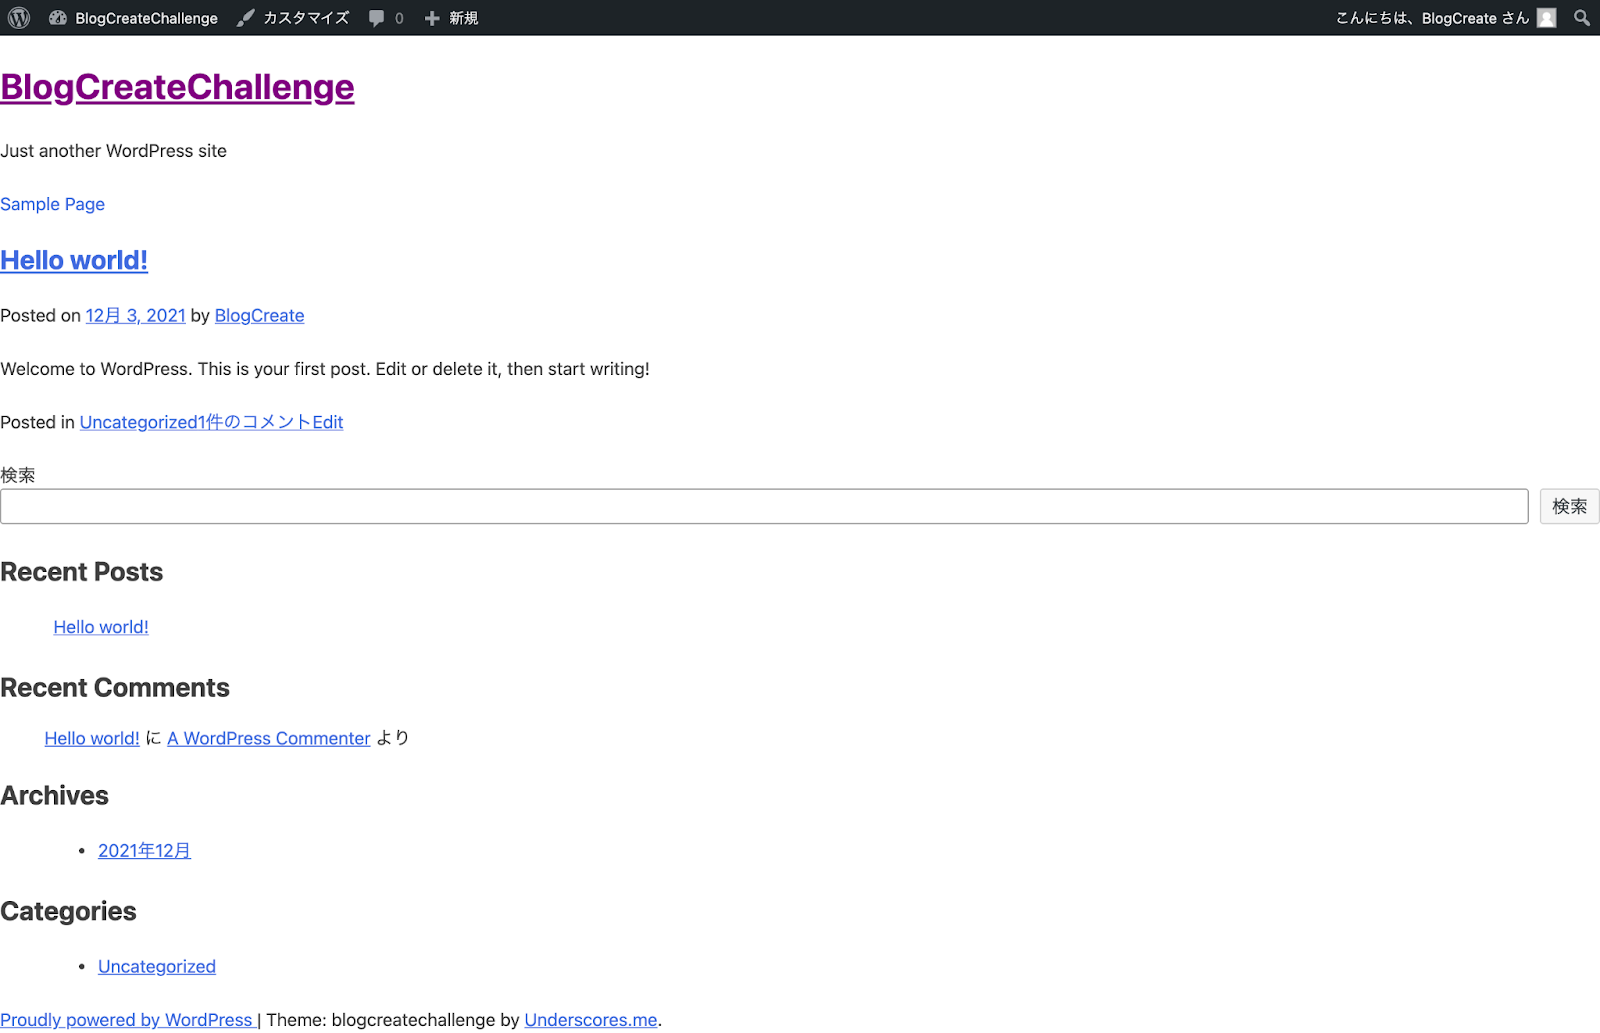Open Hello world! under Recent Posts

pyautogui.click(x=101, y=627)
